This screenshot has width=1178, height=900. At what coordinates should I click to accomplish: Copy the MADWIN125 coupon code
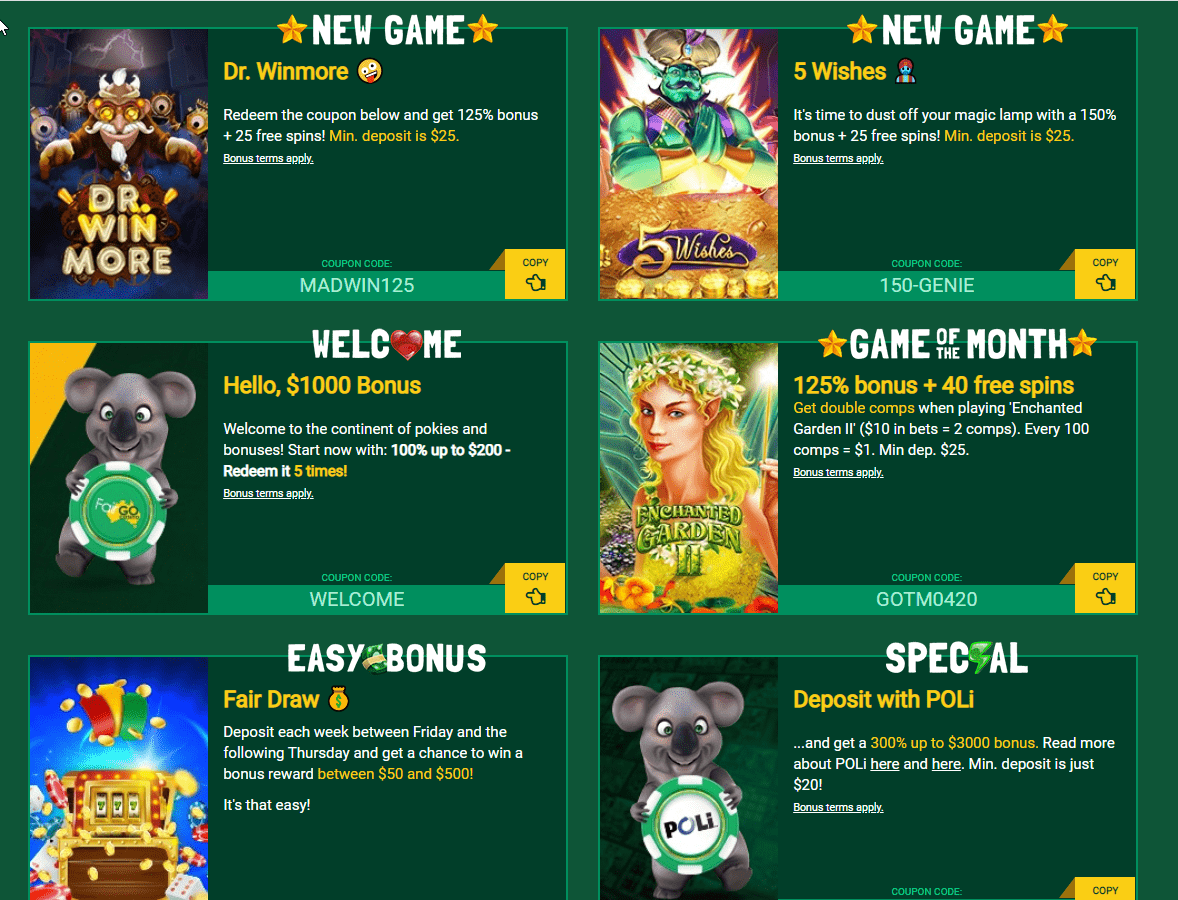(535, 273)
